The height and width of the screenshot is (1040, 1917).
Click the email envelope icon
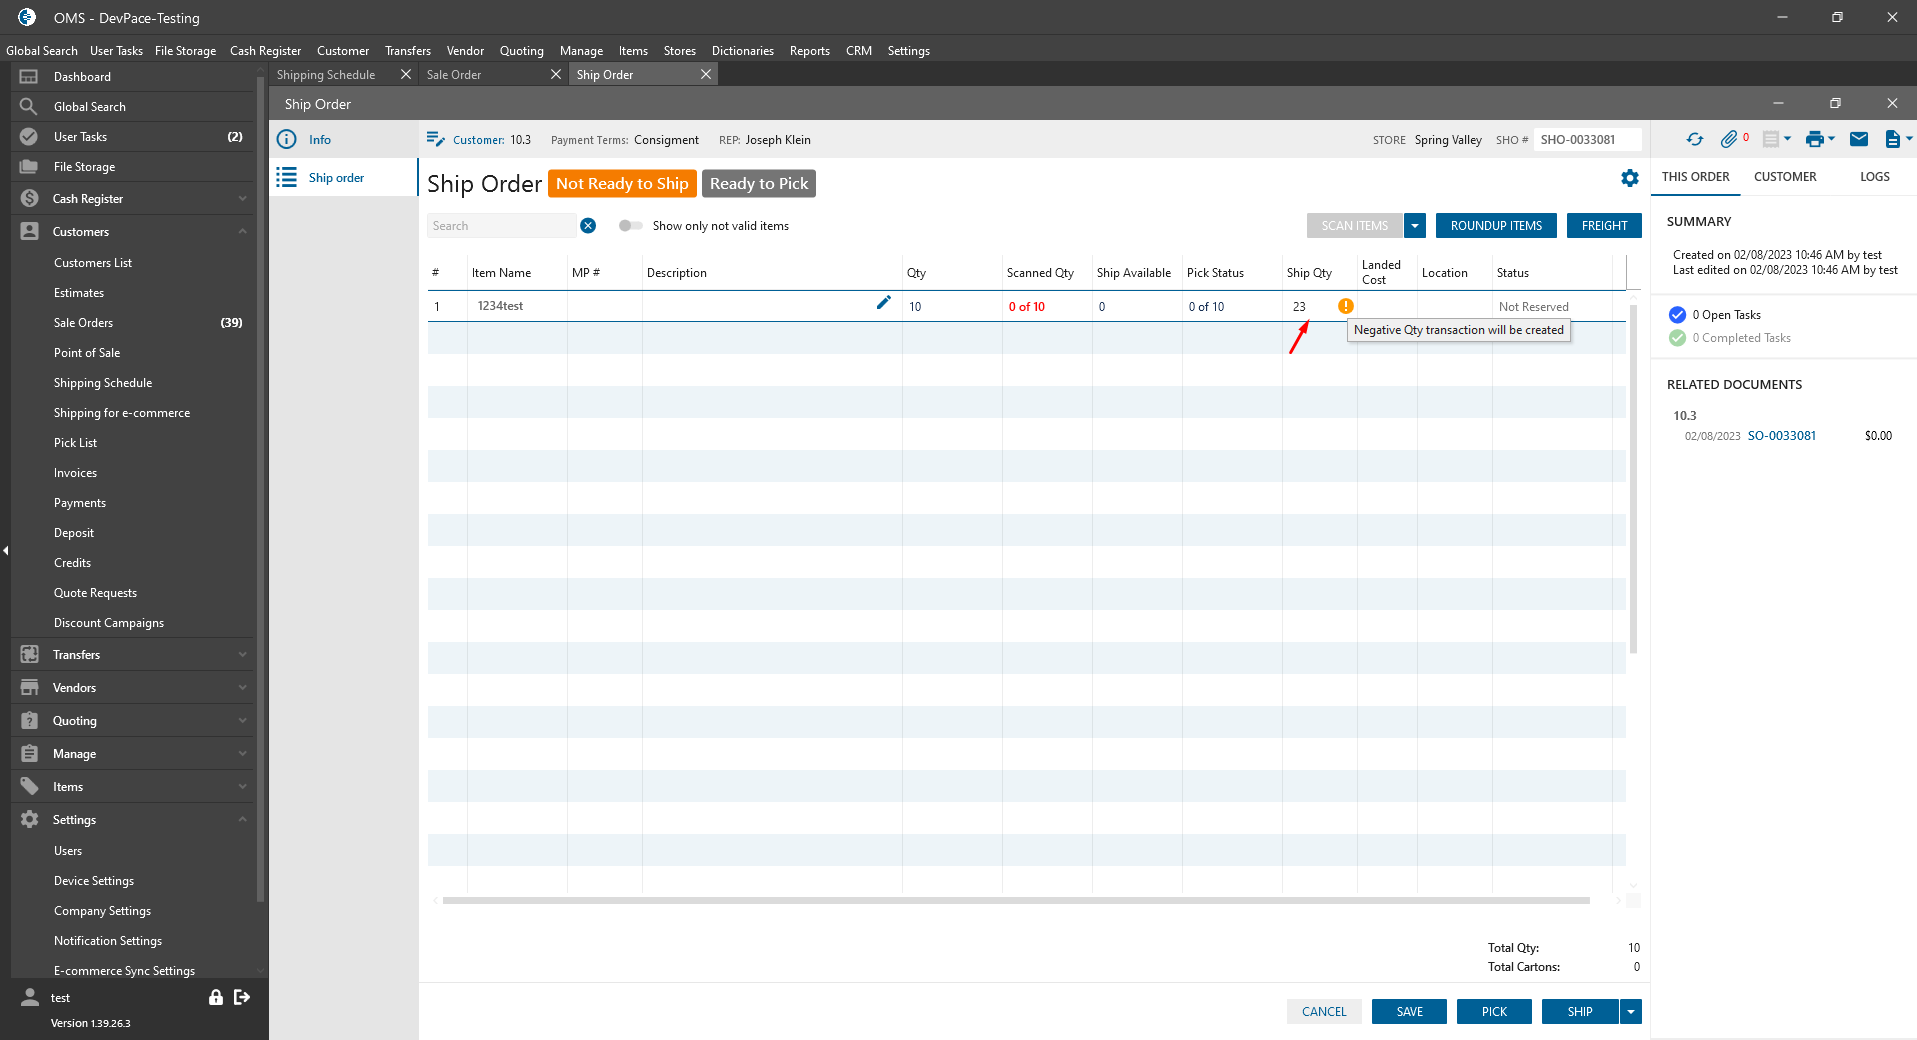(1858, 140)
